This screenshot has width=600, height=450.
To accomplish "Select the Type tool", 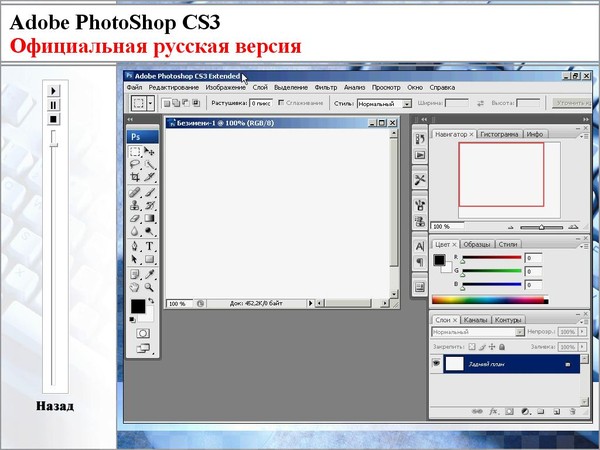I will pos(149,246).
